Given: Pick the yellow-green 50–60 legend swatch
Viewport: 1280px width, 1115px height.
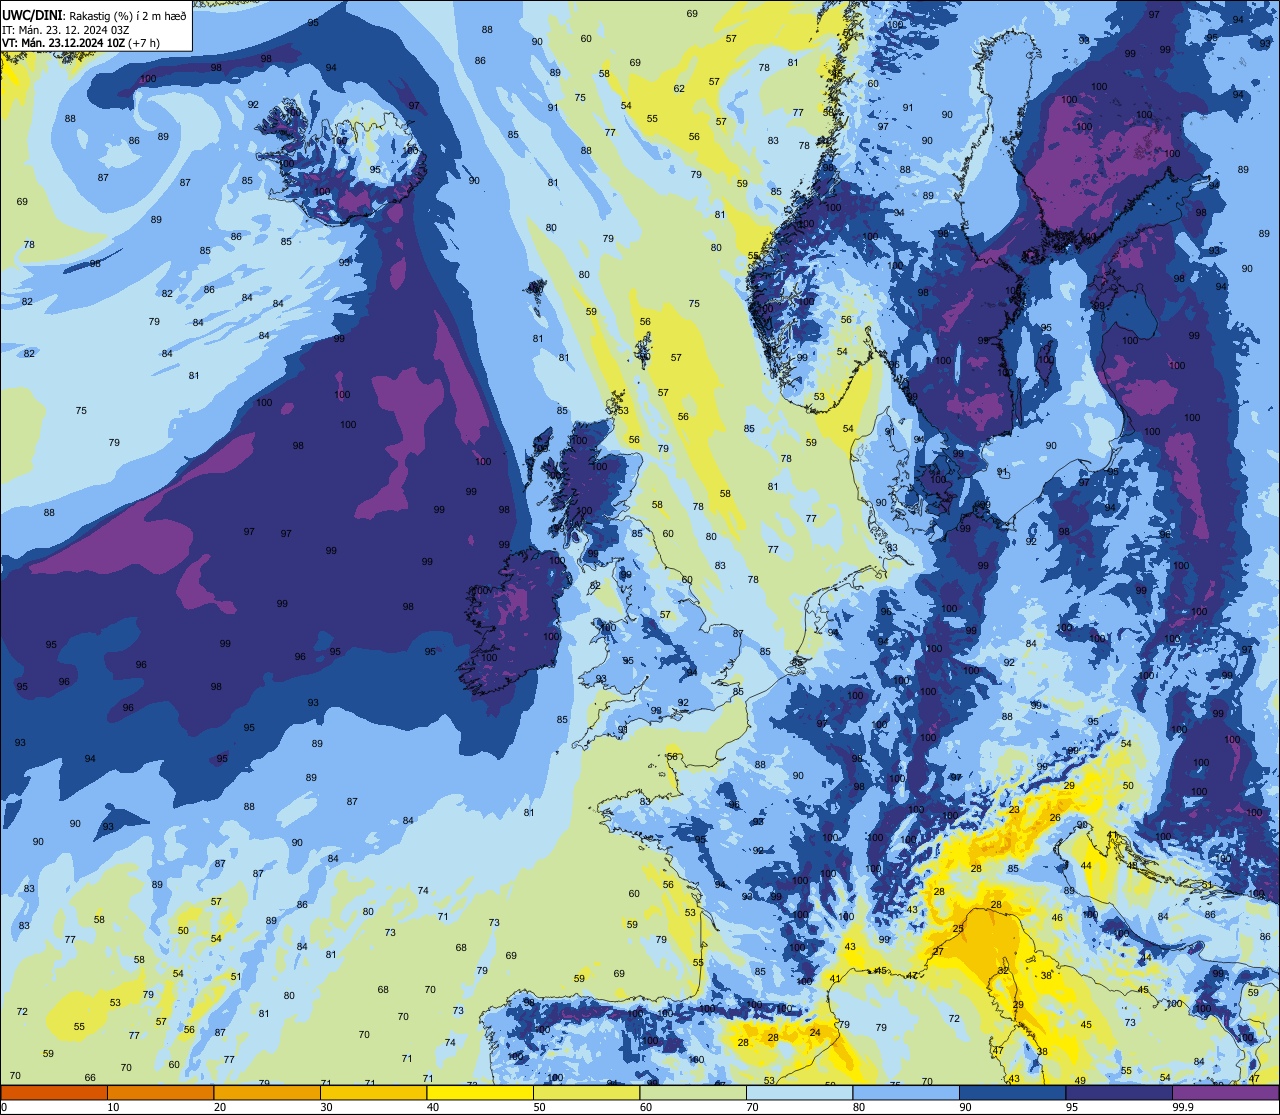Looking at the screenshot, I should (586, 1093).
